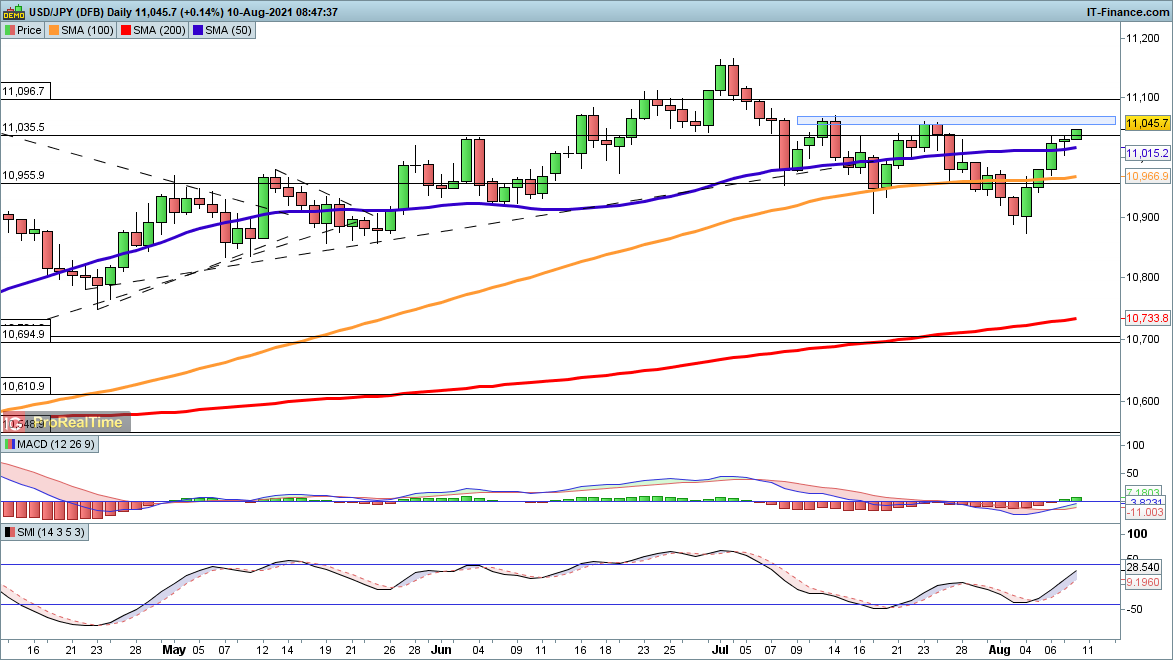Click the MACD value -11.003 tag

pos(1145,512)
